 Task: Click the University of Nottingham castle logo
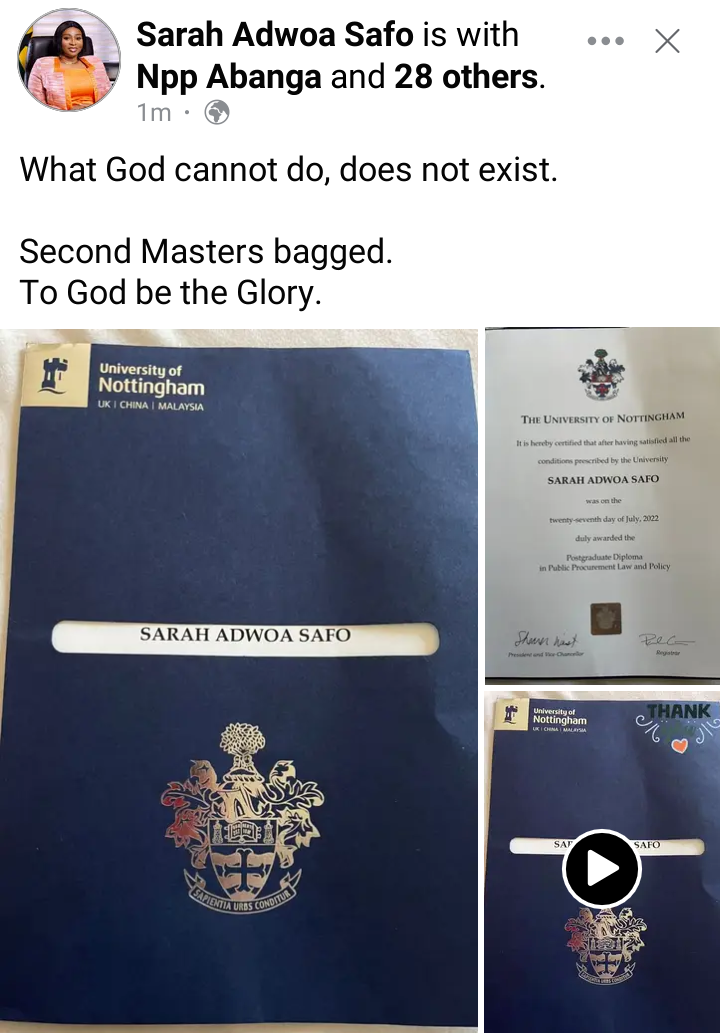pyautogui.click(x=55, y=374)
